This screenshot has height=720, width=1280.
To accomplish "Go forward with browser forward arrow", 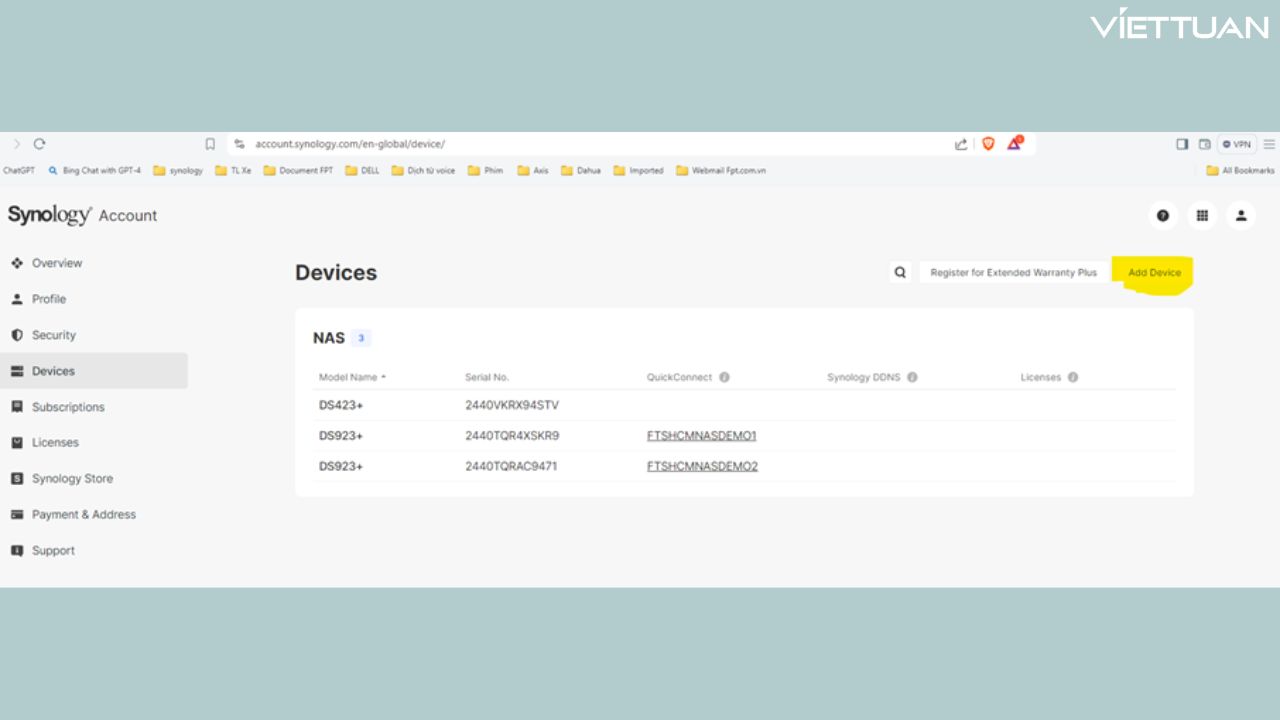I will (16, 144).
